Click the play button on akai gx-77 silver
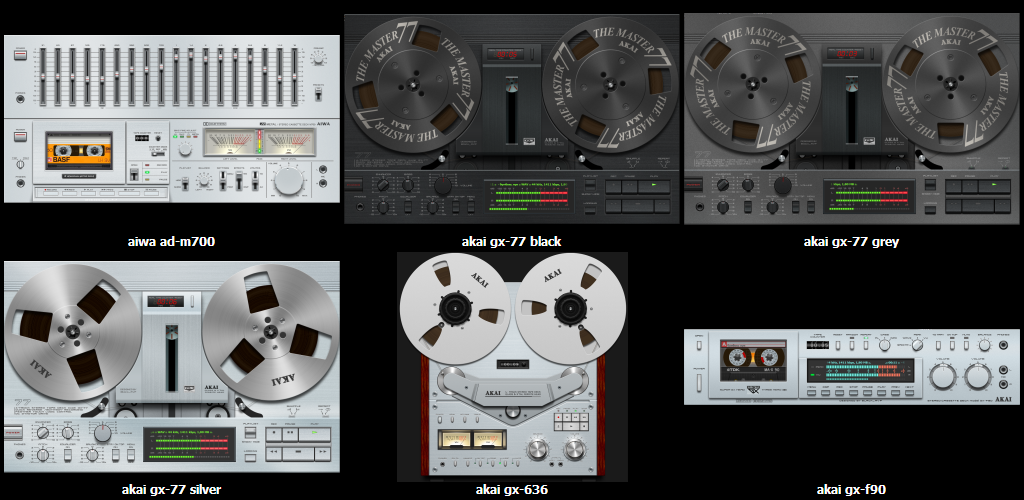The height and width of the screenshot is (500, 1024). [315, 435]
